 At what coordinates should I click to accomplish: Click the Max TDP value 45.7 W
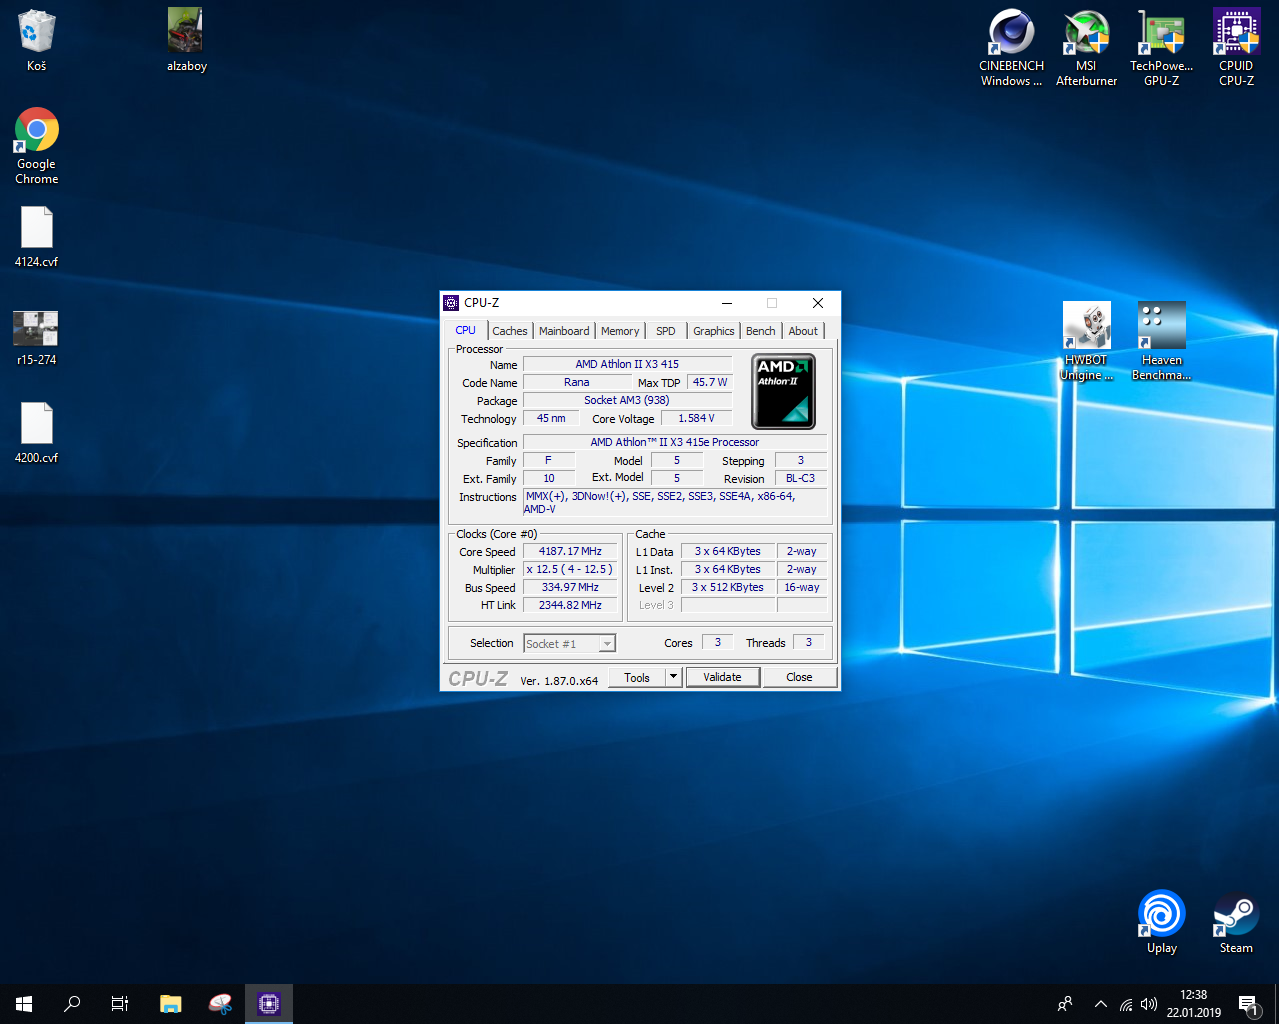click(710, 383)
